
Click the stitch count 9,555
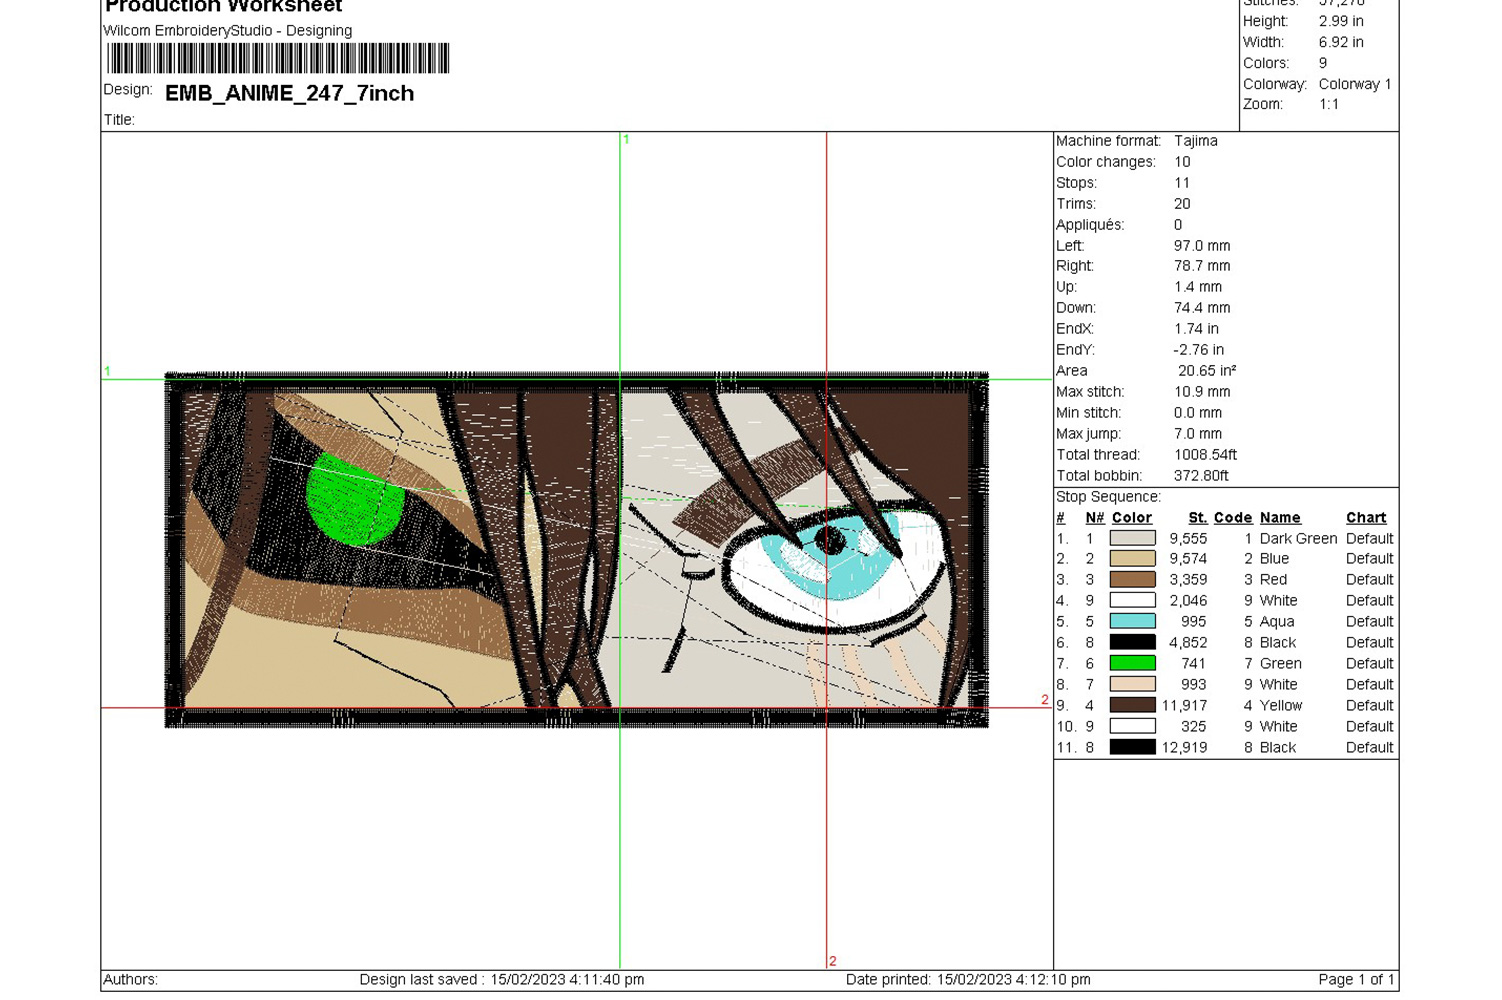coord(1188,538)
